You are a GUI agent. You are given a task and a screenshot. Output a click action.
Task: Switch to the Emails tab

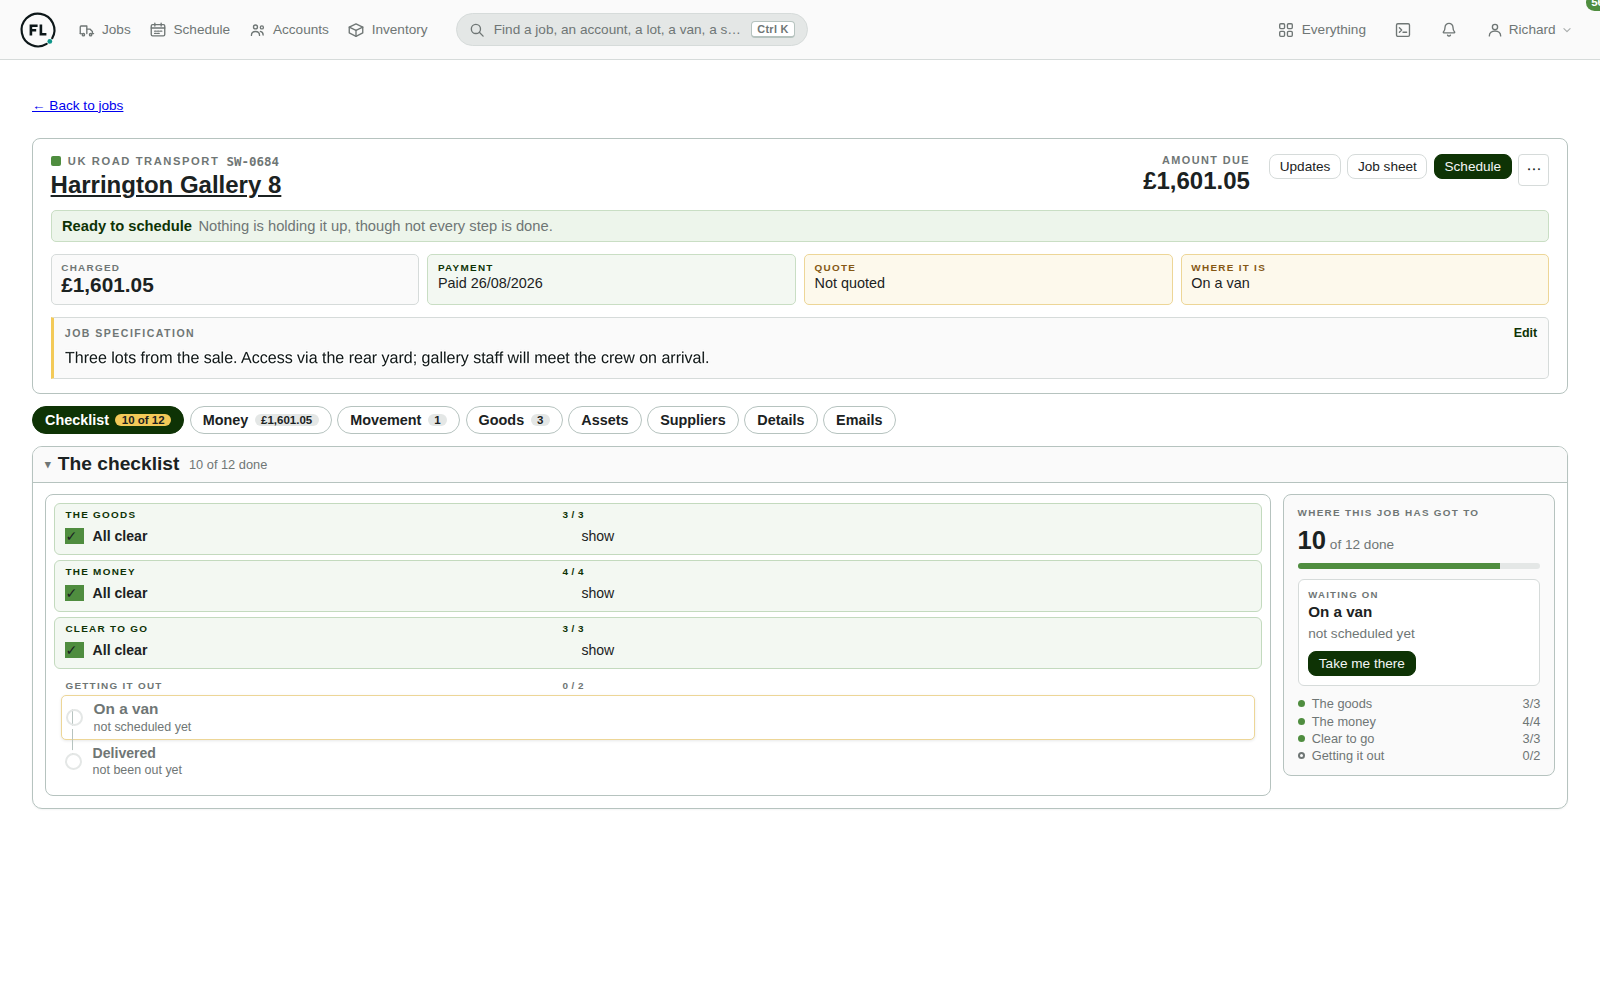pyautogui.click(x=859, y=420)
